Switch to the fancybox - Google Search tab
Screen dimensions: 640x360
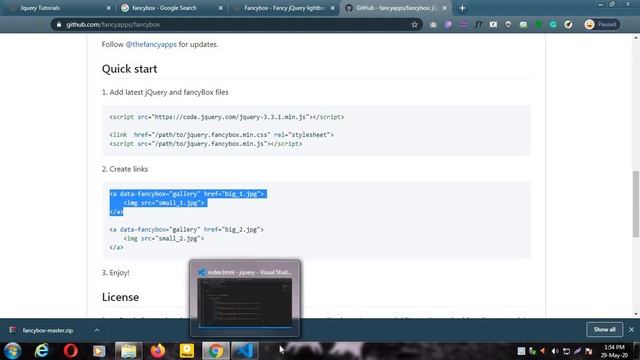pos(171,8)
